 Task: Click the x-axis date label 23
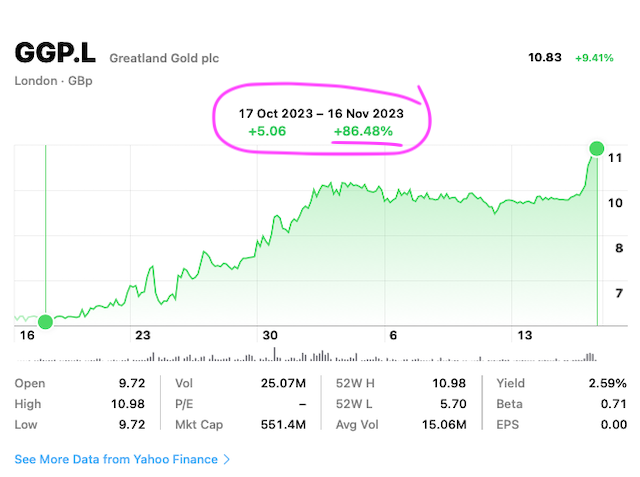[143, 335]
